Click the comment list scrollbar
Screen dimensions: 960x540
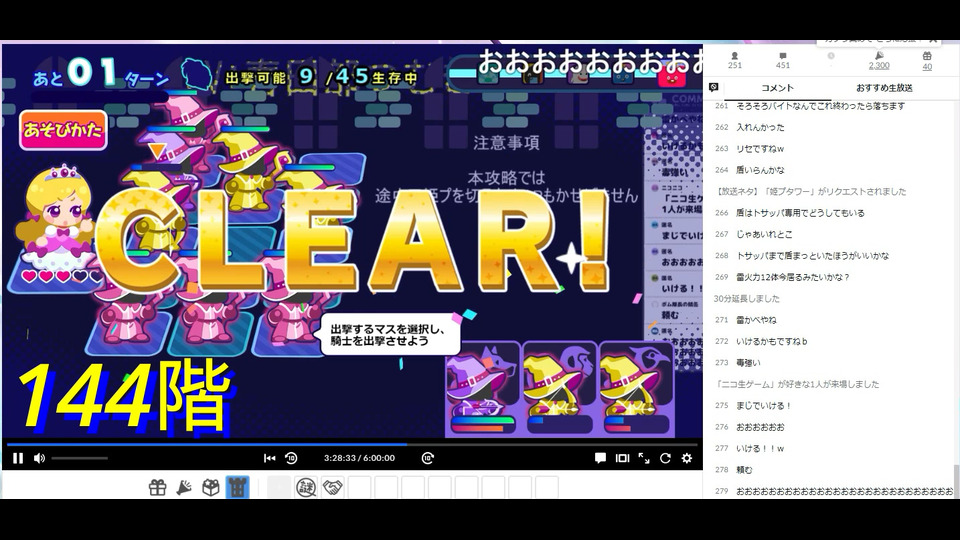(956, 481)
